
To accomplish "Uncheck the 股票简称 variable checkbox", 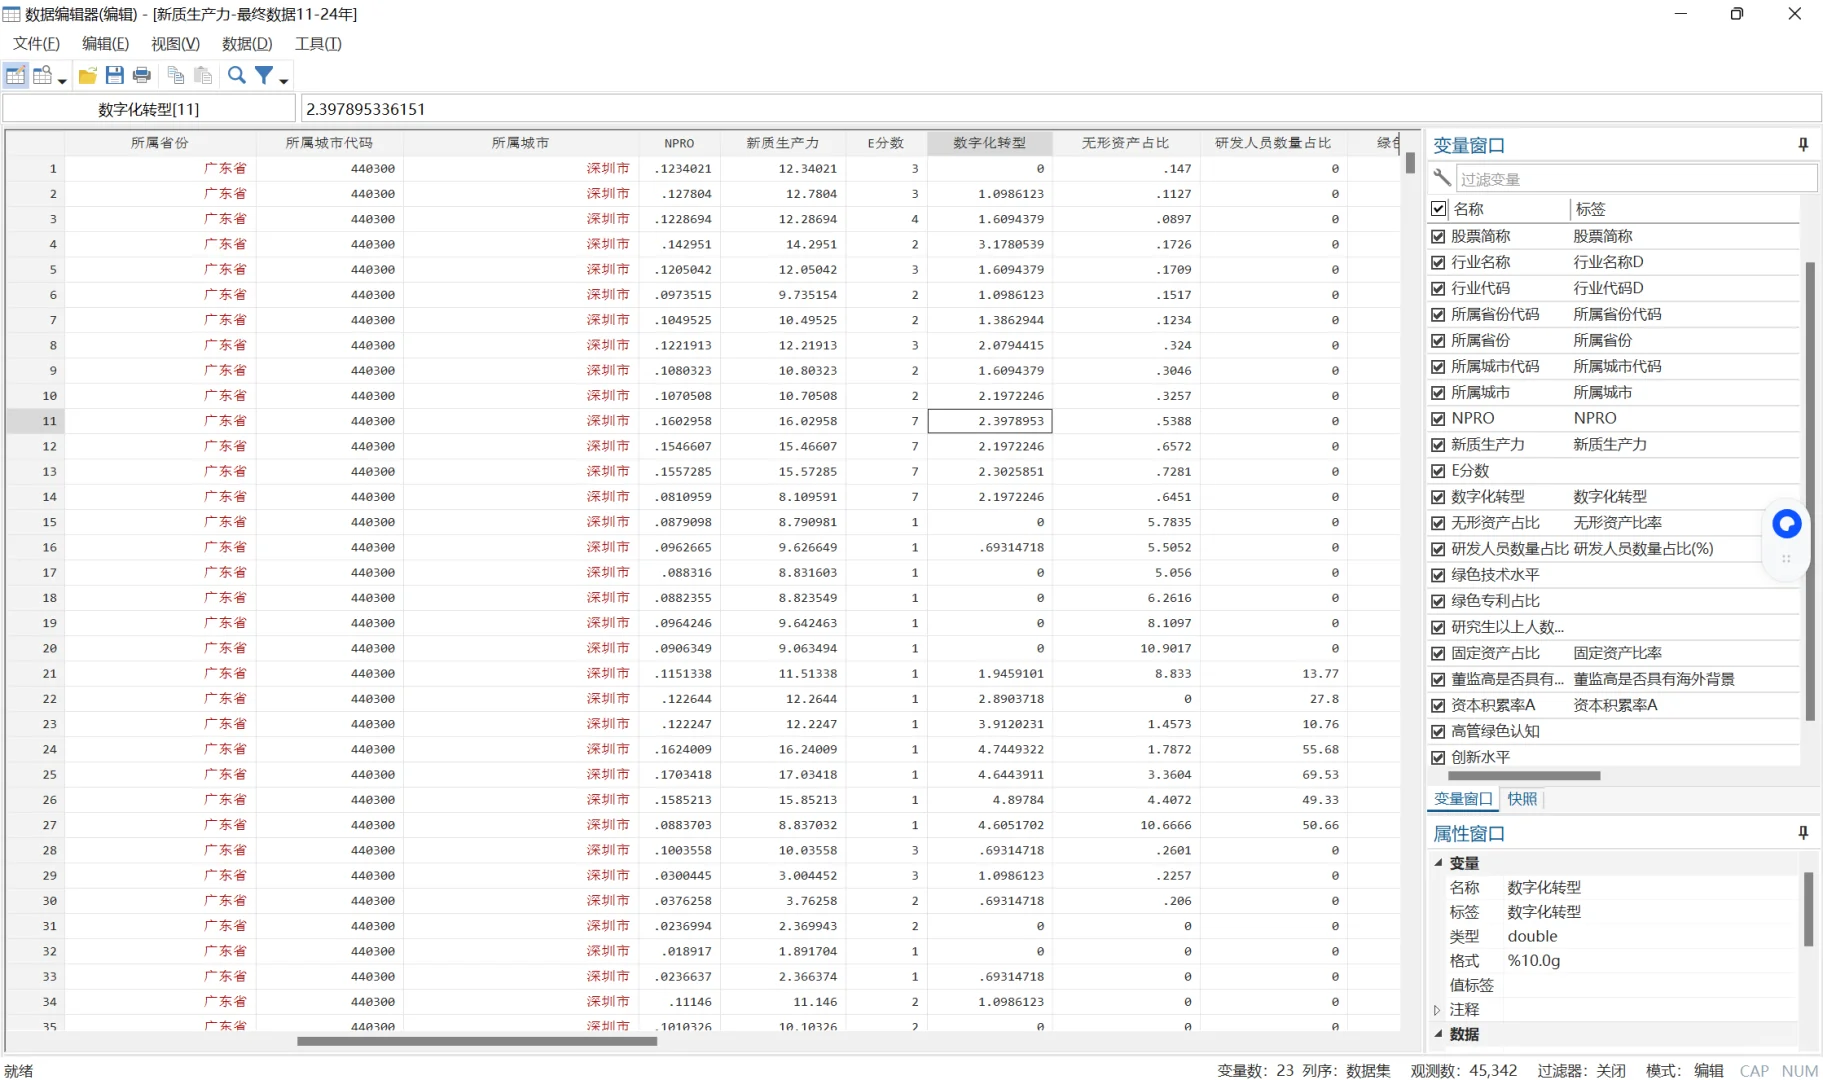I will pyautogui.click(x=1439, y=236).
